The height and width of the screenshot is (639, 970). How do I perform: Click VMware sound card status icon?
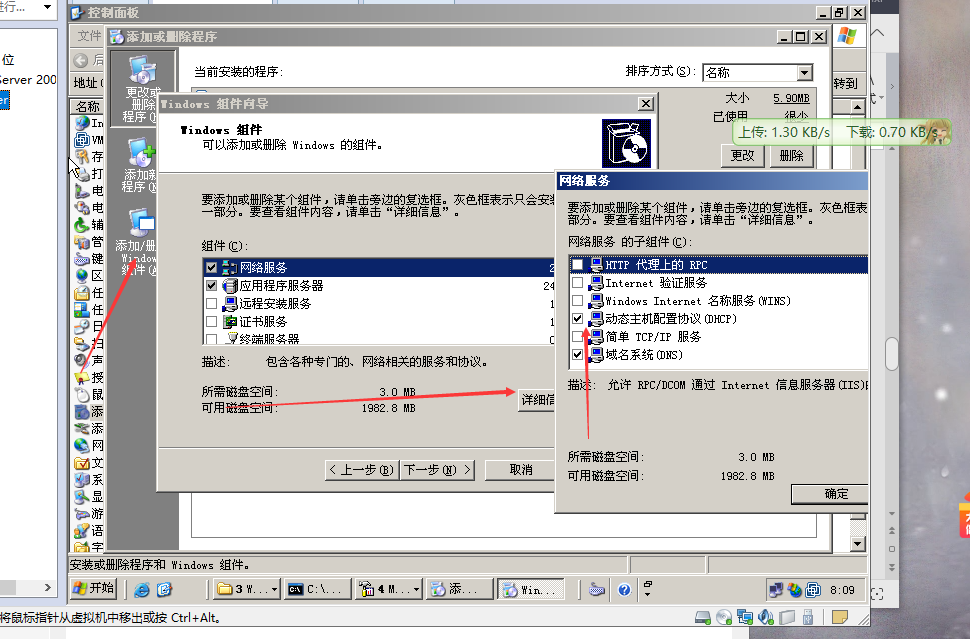(766, 617)
